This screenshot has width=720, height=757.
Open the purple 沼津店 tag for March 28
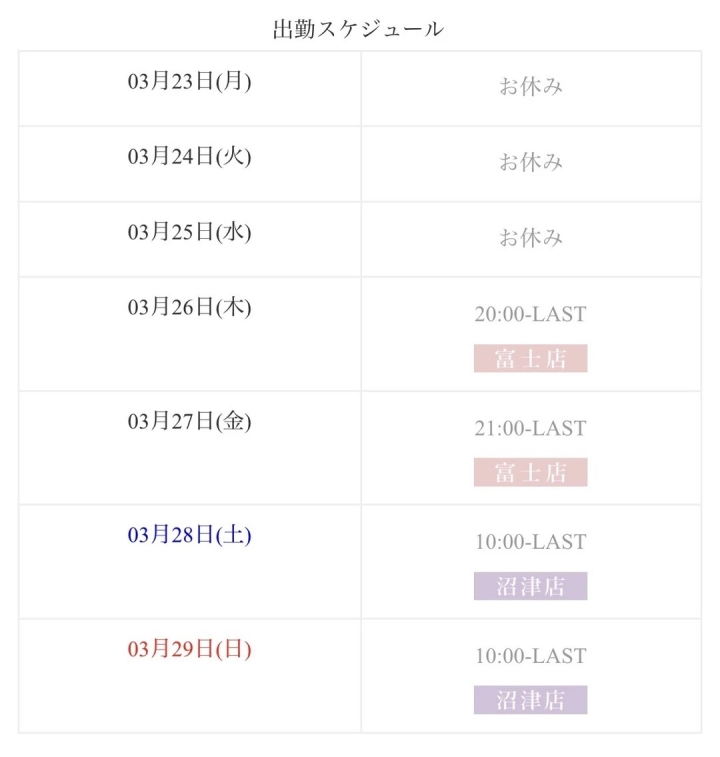tap(530, 586)
